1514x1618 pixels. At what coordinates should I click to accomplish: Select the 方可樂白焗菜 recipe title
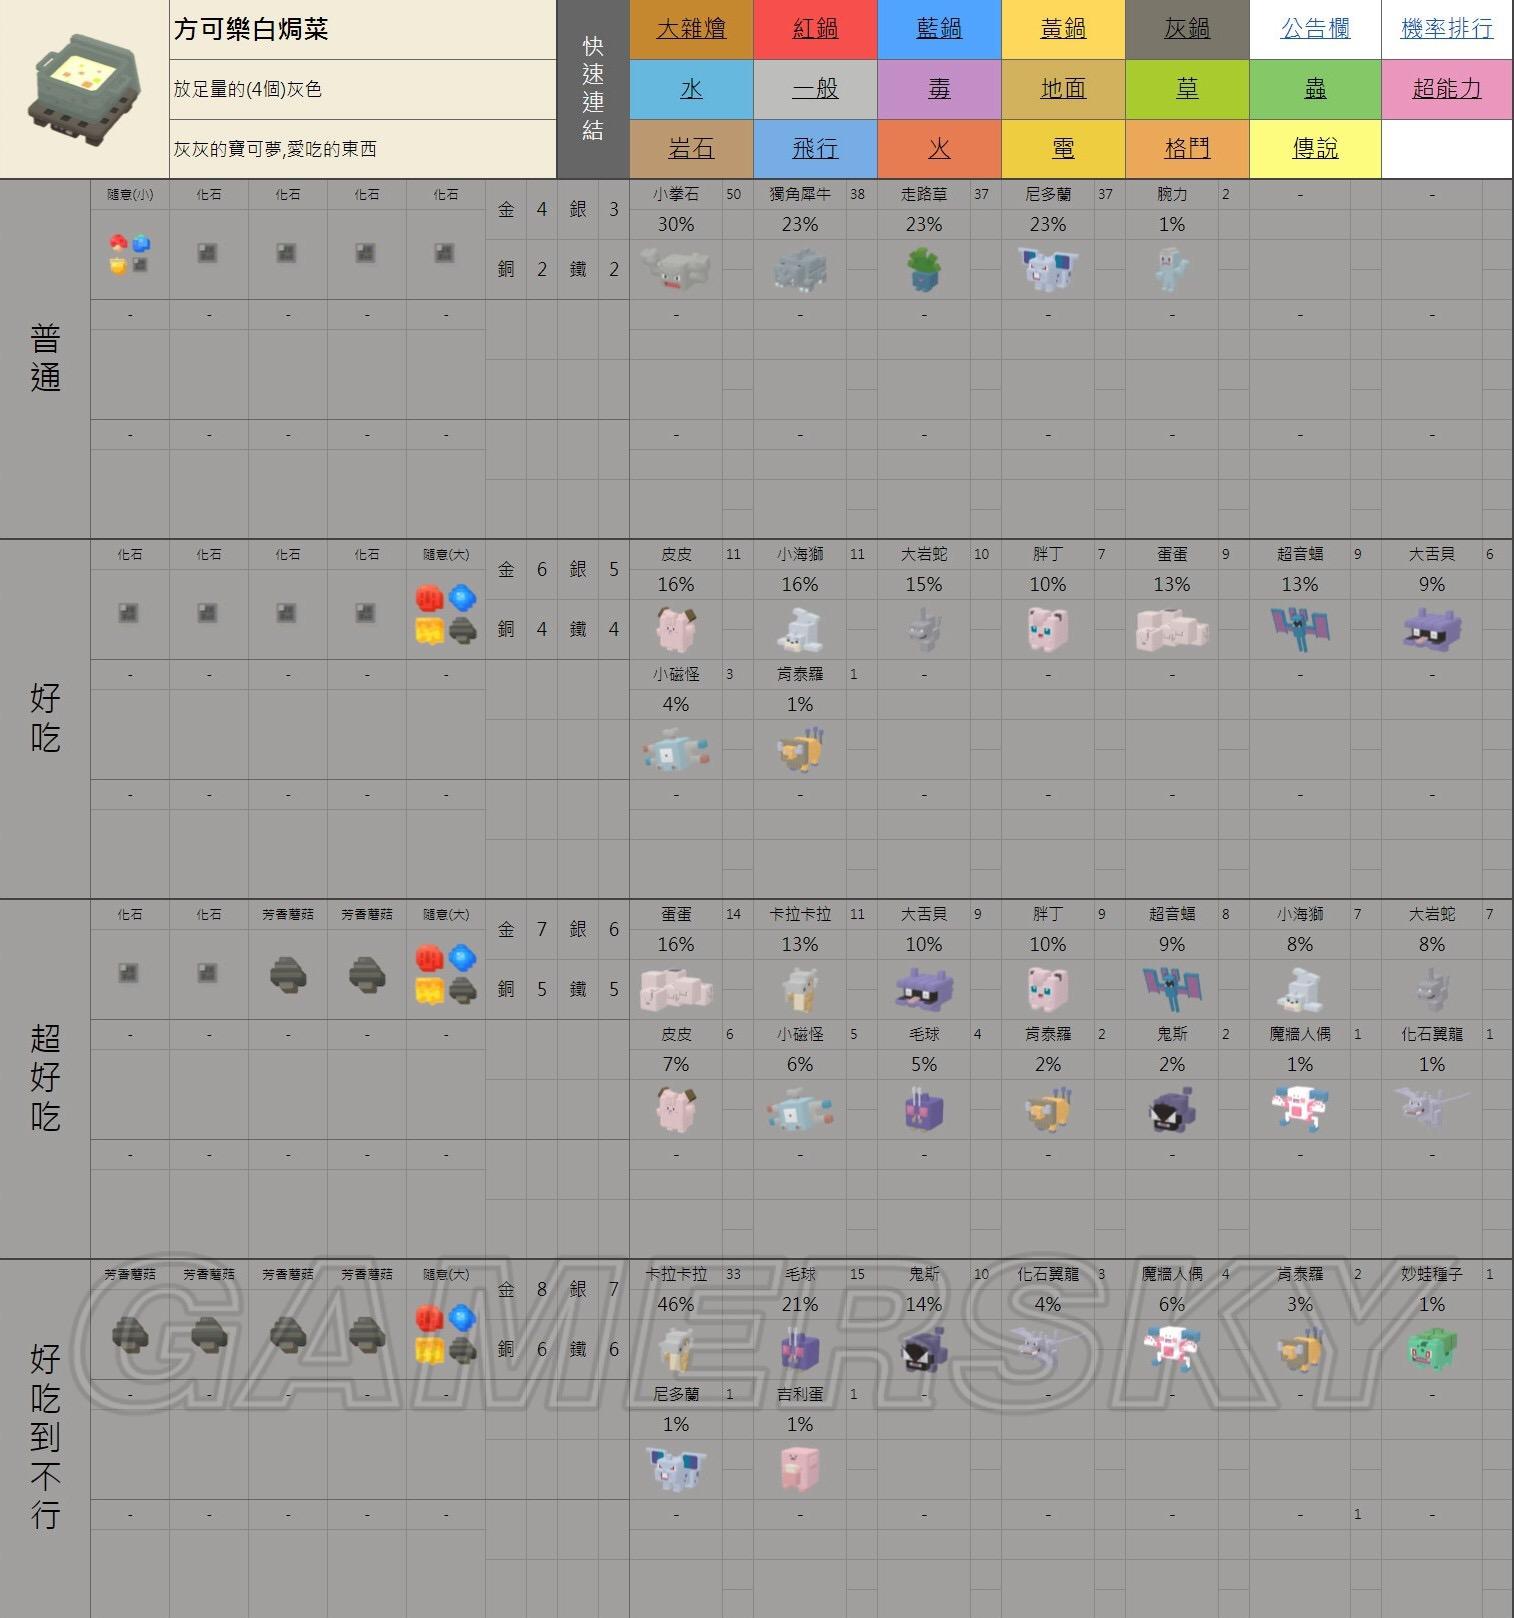pos(251,29)
